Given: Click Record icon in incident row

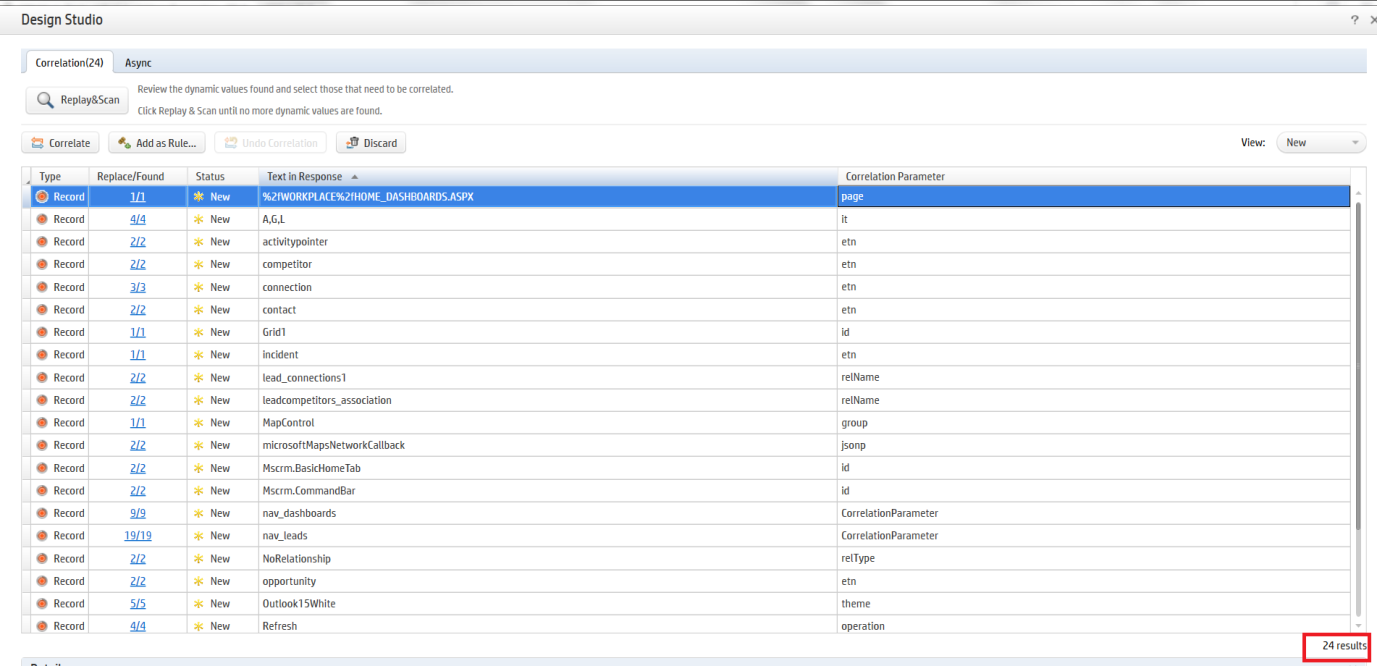Looking at the screenshot, I should coord(42,355).
